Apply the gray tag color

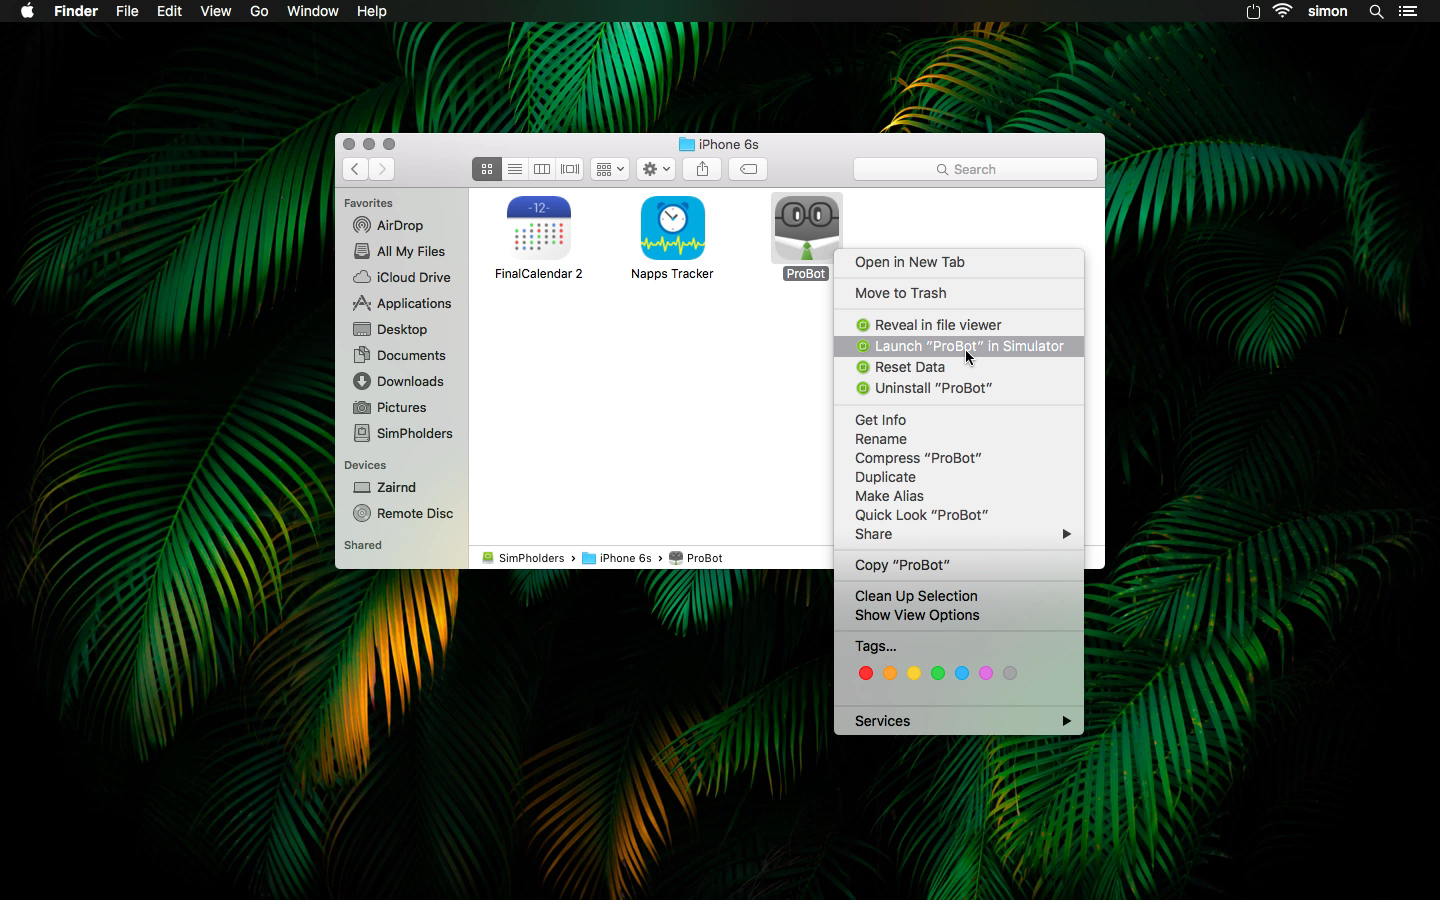(x=1010, y=673)
